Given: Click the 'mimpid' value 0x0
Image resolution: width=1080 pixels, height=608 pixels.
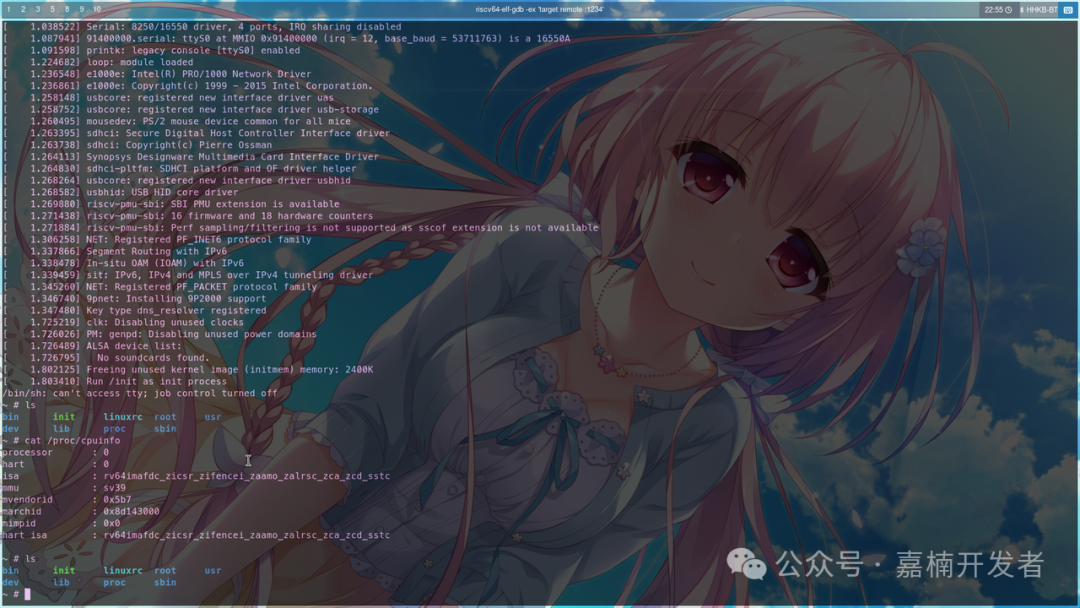Looking at the screenshot, I should click(112, 523).
